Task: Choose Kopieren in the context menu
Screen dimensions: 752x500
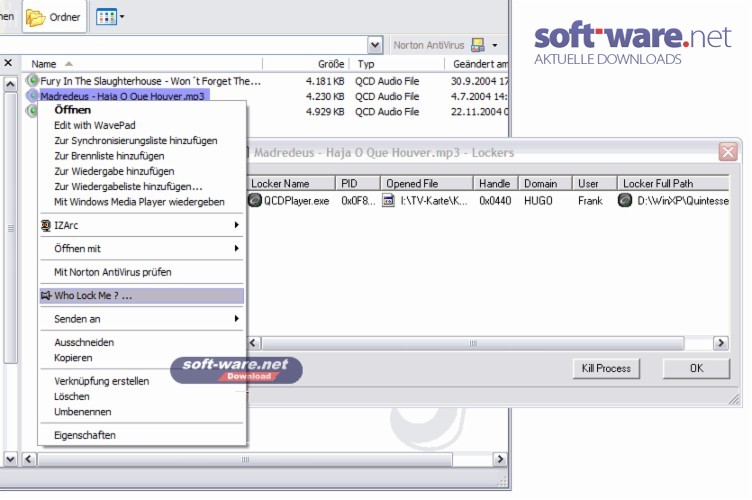Action: [142, 358]
